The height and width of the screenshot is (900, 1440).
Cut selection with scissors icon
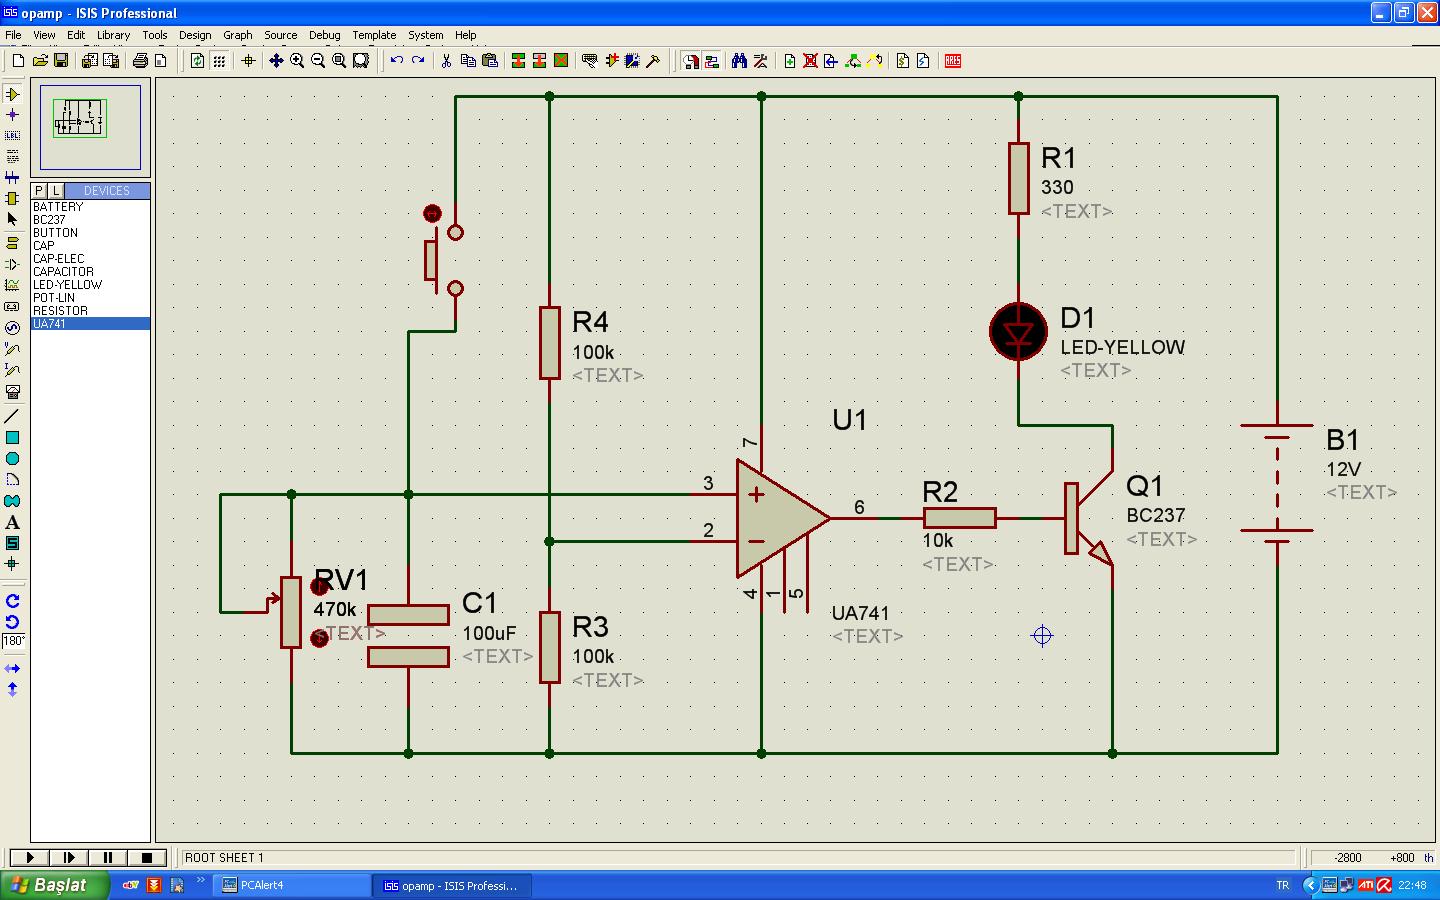tap(446, 61)
